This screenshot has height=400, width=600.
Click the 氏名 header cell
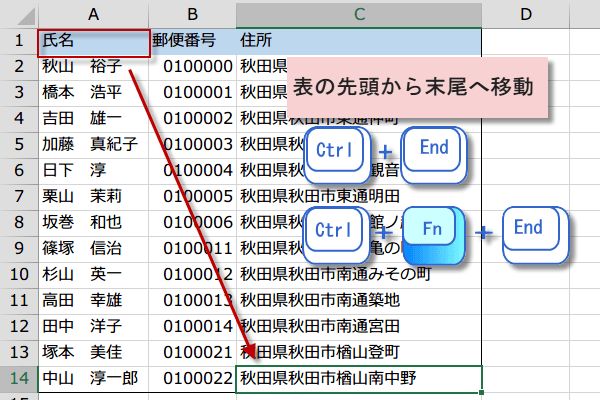point(93,42)
